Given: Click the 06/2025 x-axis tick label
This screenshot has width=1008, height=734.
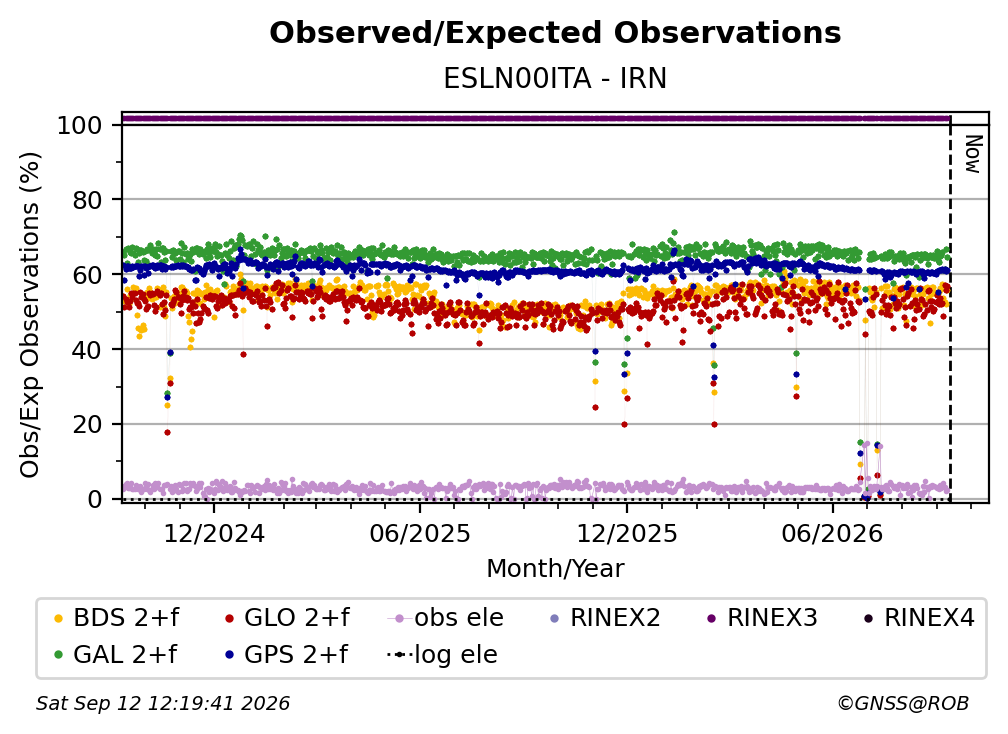Looking at the screenshot, I should (420, 534).
